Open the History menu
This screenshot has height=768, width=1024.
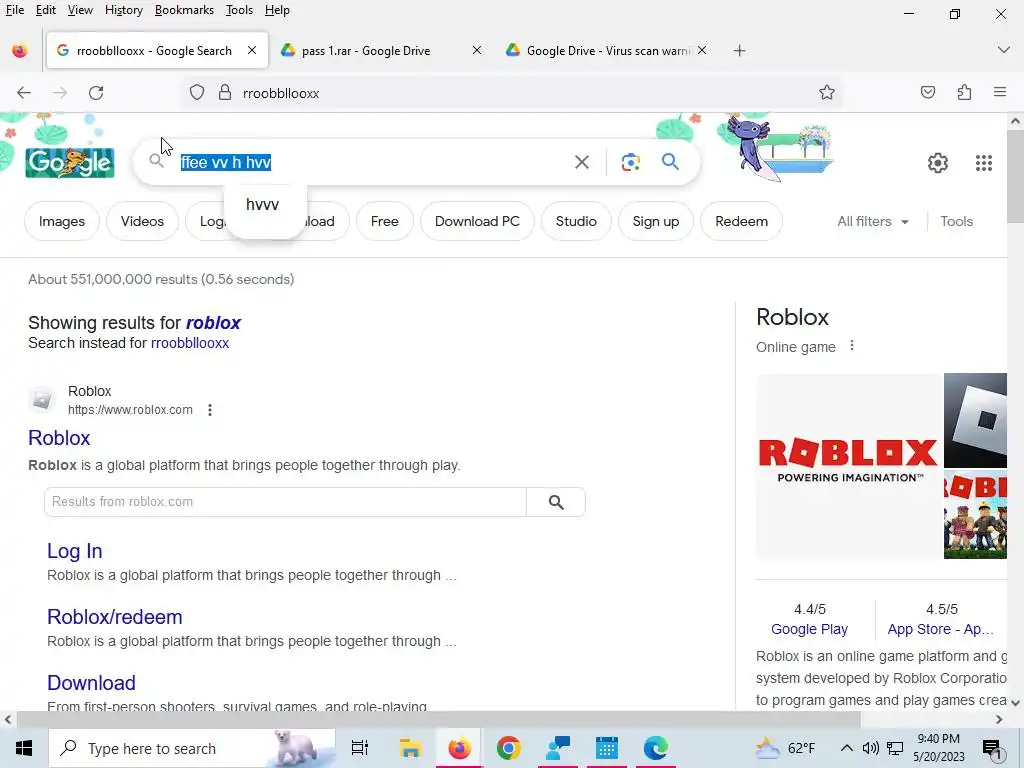(x=123, y=10)
